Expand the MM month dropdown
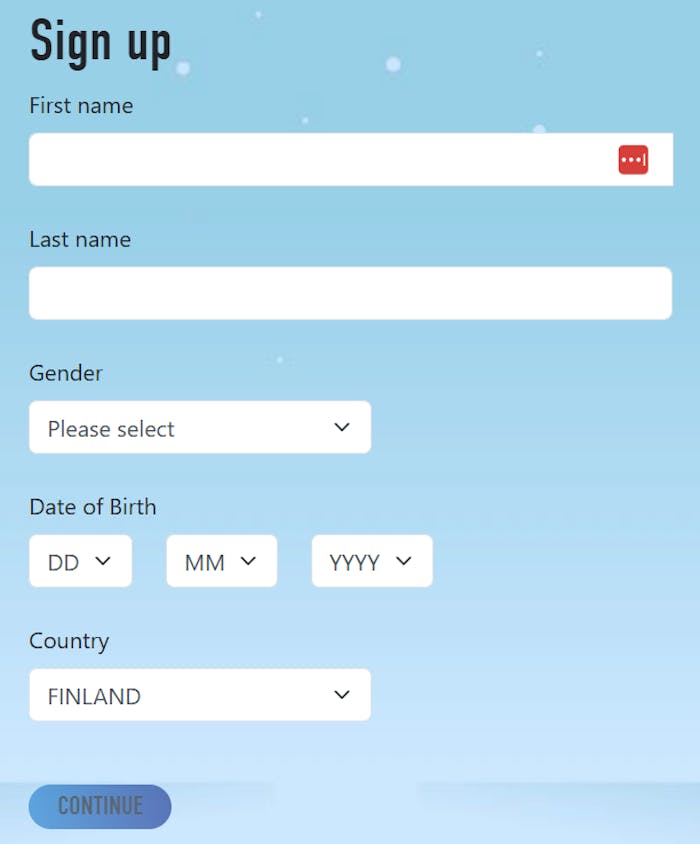 [221, 561]
